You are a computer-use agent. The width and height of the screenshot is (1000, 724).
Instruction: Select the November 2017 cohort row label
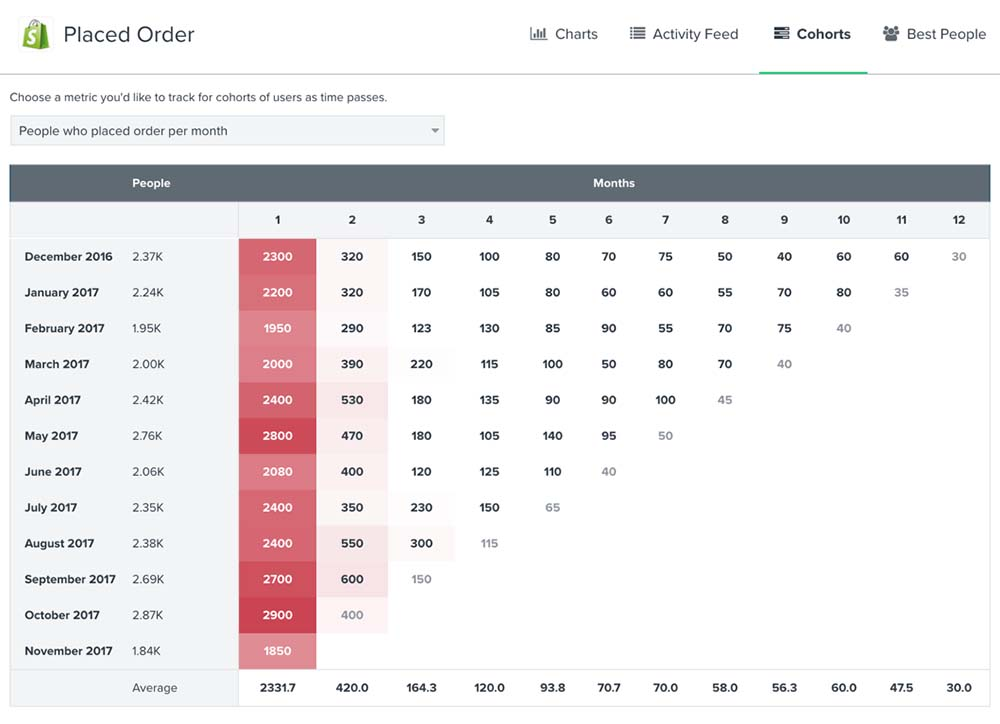click(68, 651)
